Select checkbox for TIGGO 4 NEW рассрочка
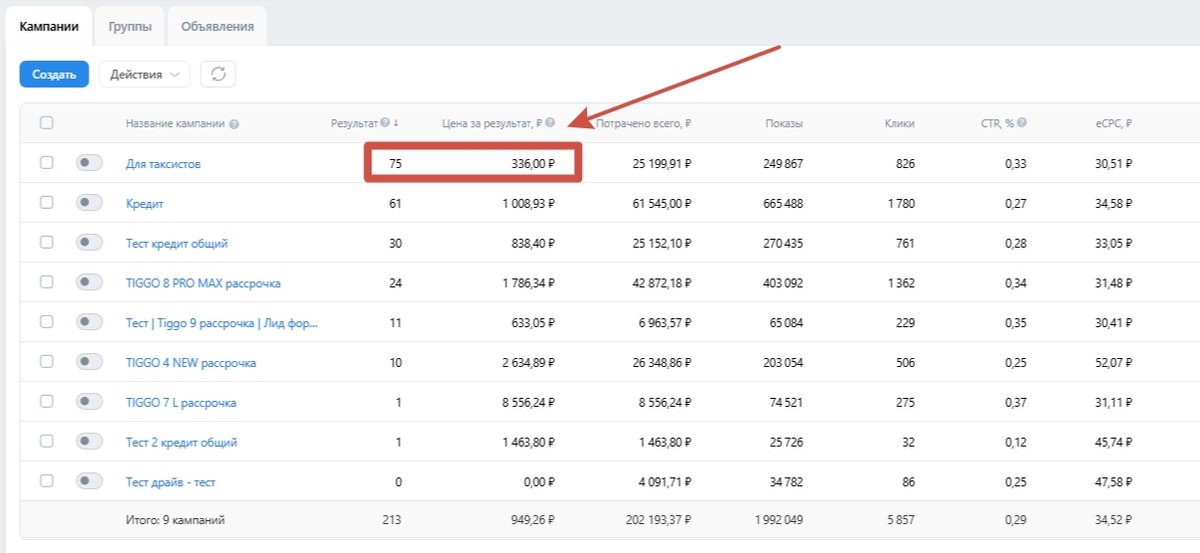 (46, 362)
